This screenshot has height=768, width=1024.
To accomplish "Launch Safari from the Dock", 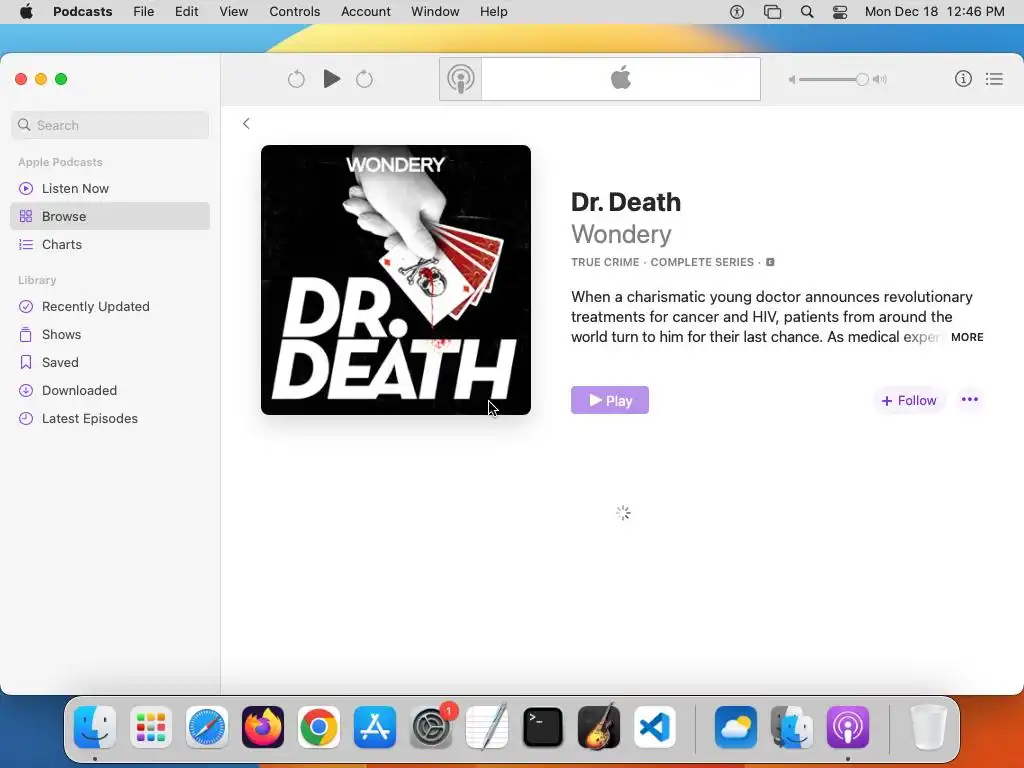I will 207,727.
